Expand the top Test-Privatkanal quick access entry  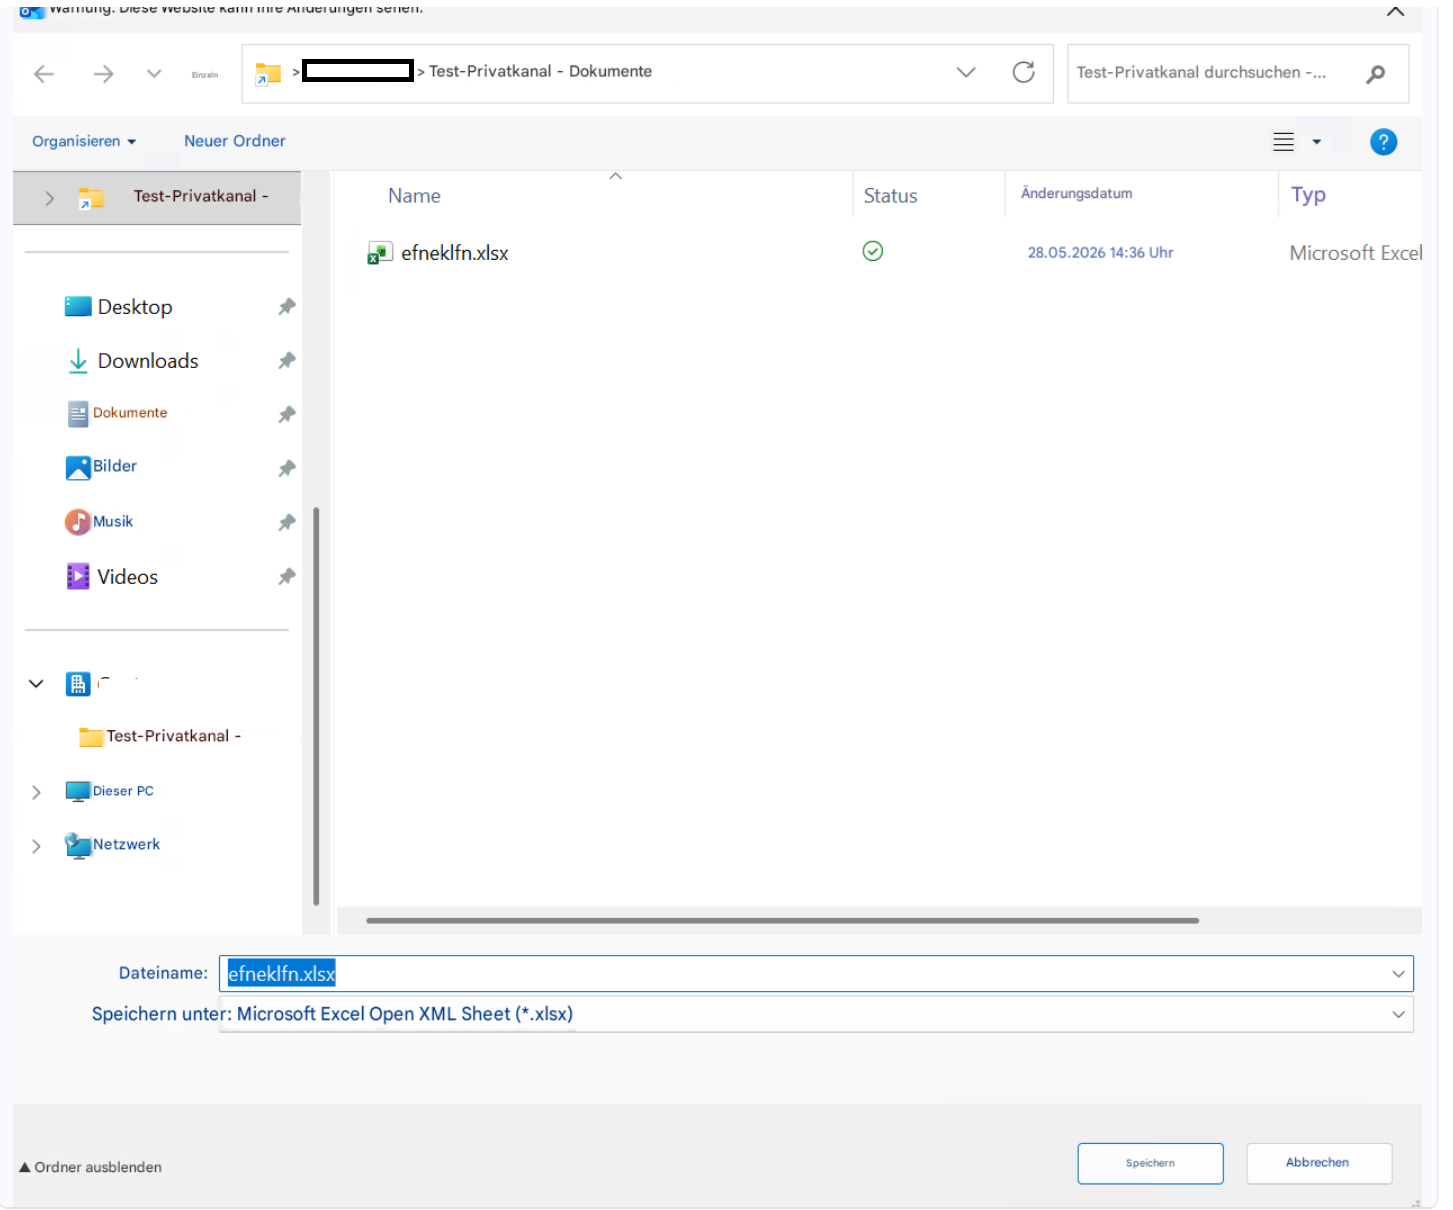49,198
